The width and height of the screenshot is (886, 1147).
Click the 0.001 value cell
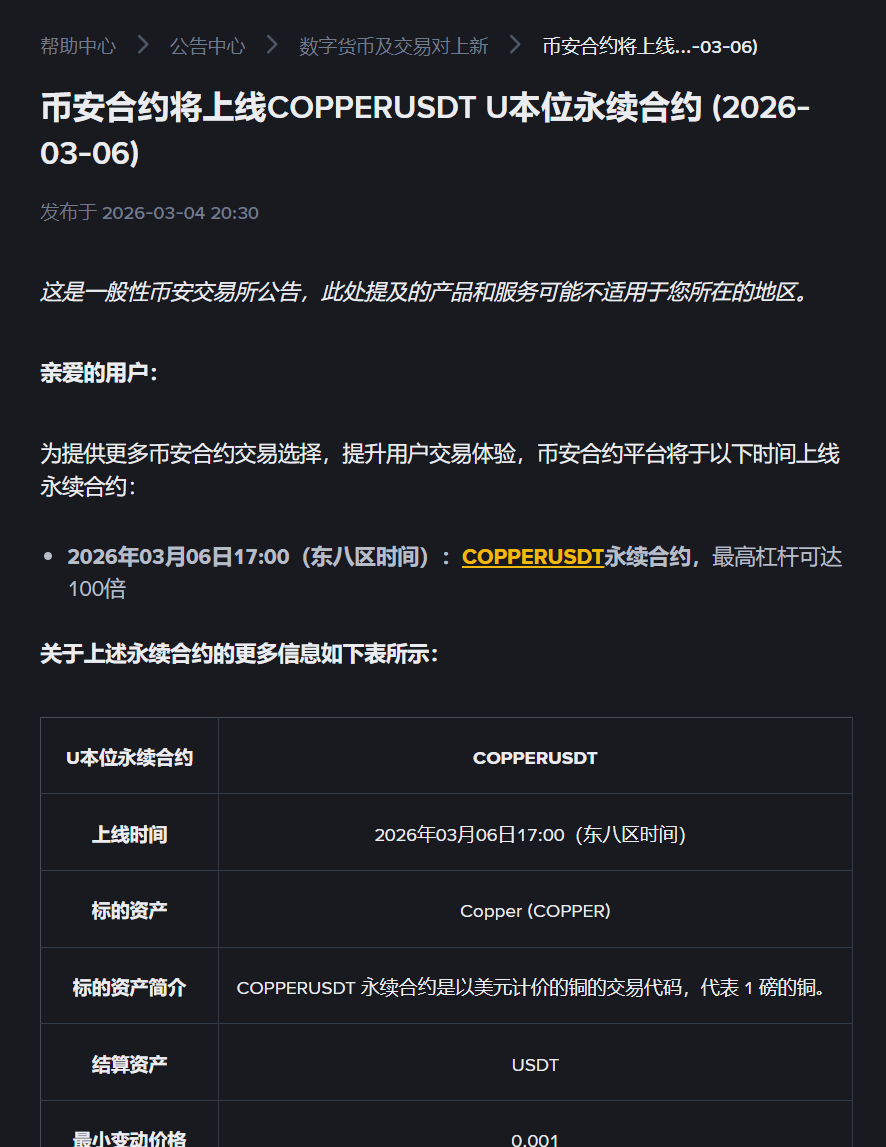(535, 1138)
